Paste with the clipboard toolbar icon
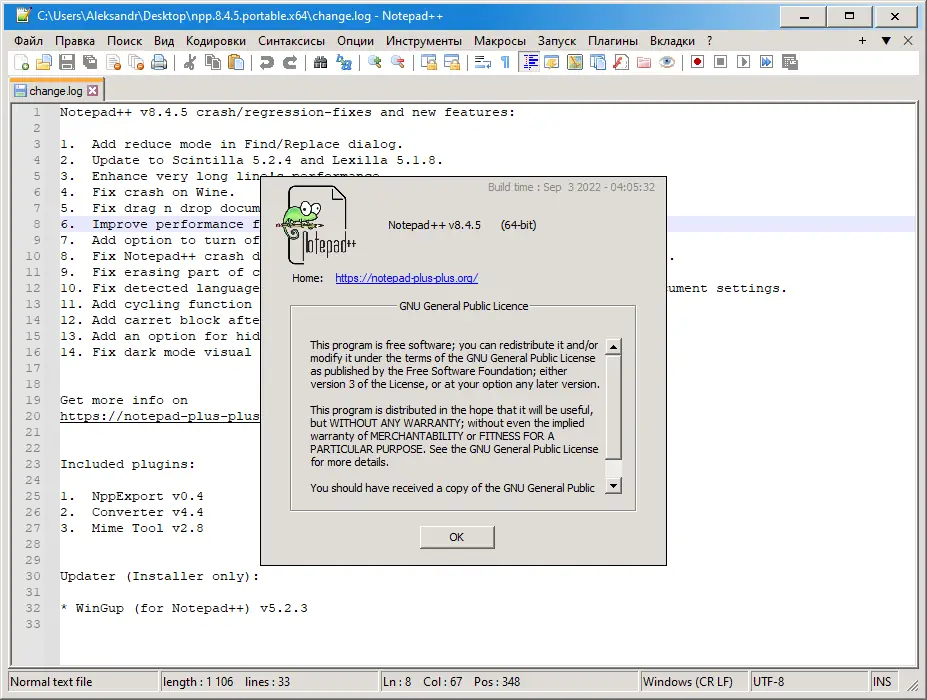 pos(236,62)
